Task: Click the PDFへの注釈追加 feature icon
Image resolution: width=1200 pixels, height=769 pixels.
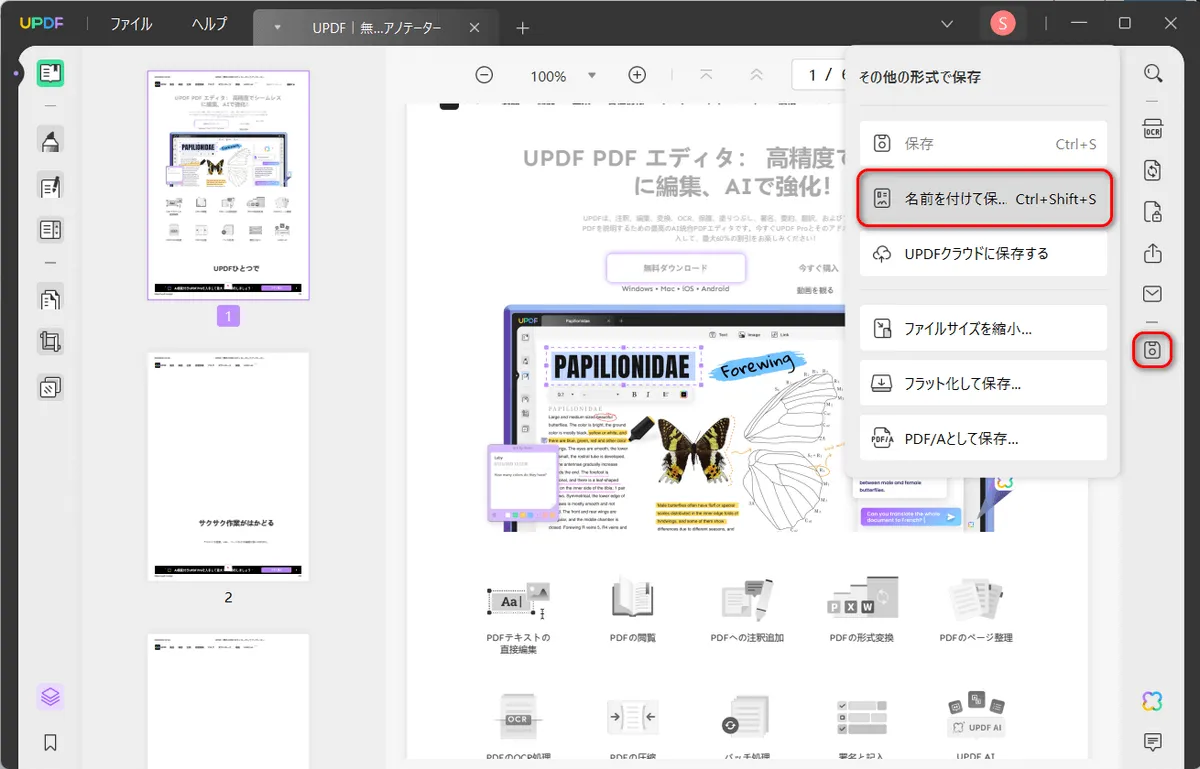Action: click(747, 598)
